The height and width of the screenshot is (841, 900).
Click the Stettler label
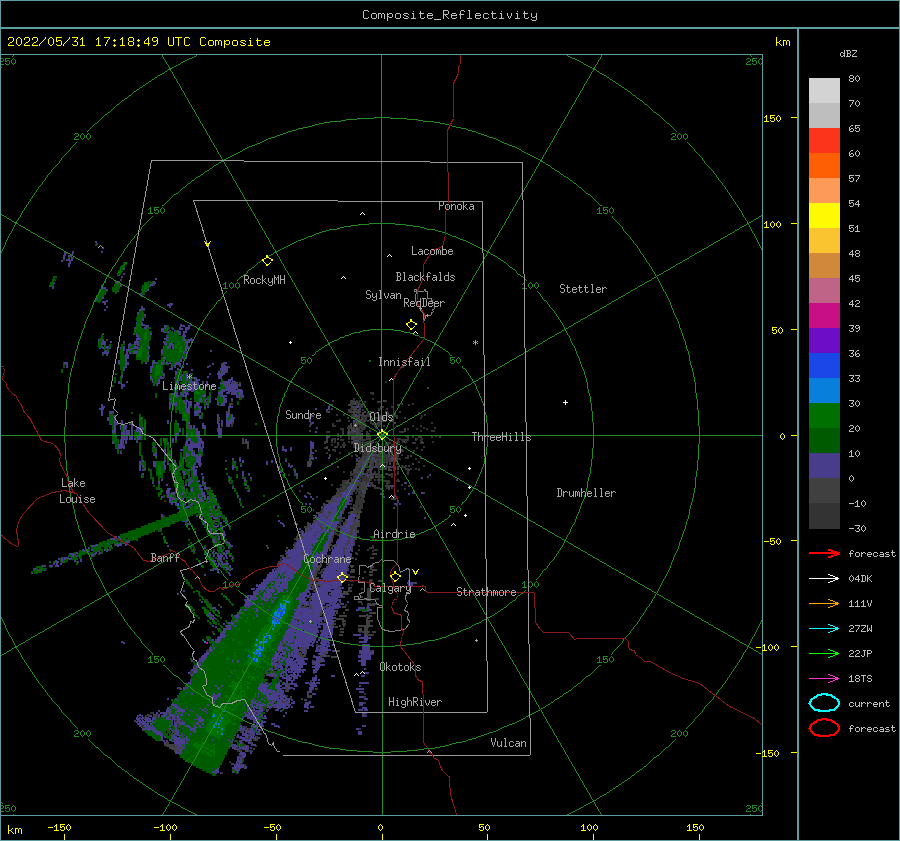coord(583,289)
